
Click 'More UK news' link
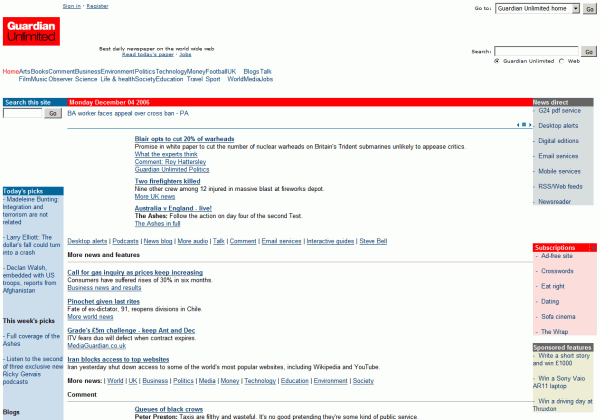pyautogui.click(x=155, y=197)
